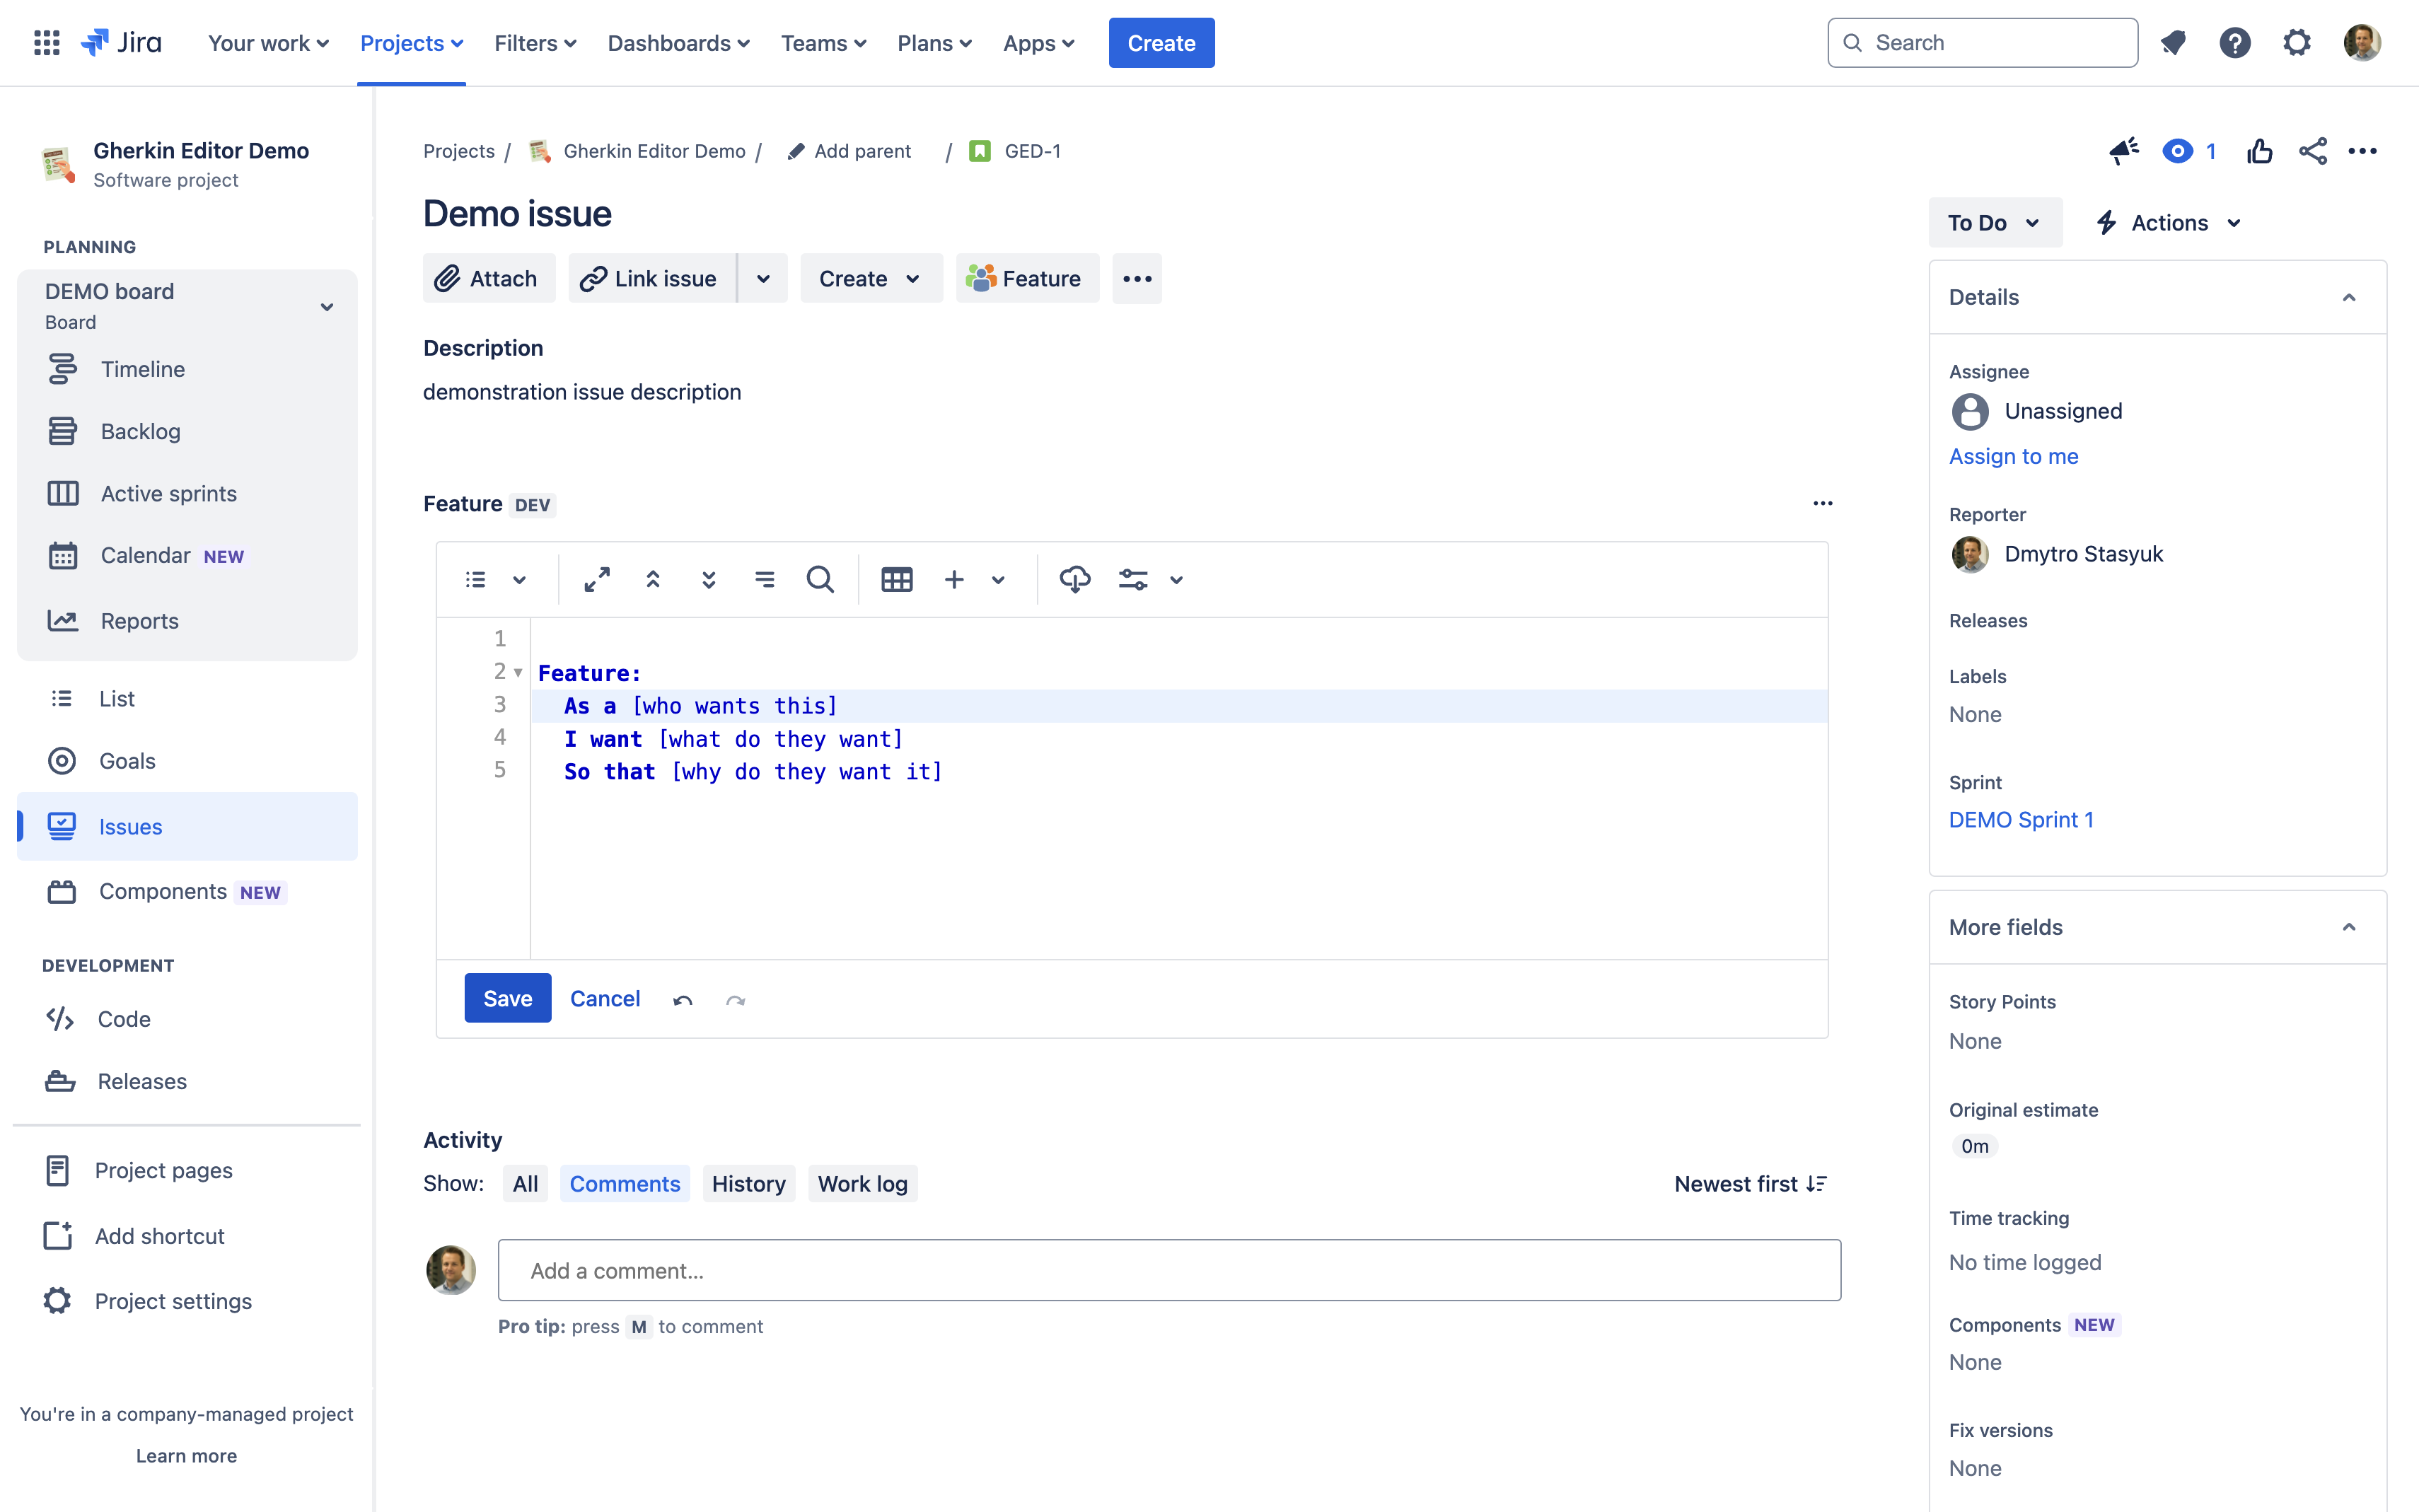Viewport: 2419px width, 1512px height.
Task: Open the Teams menu
Action: [x=823, y=43]
